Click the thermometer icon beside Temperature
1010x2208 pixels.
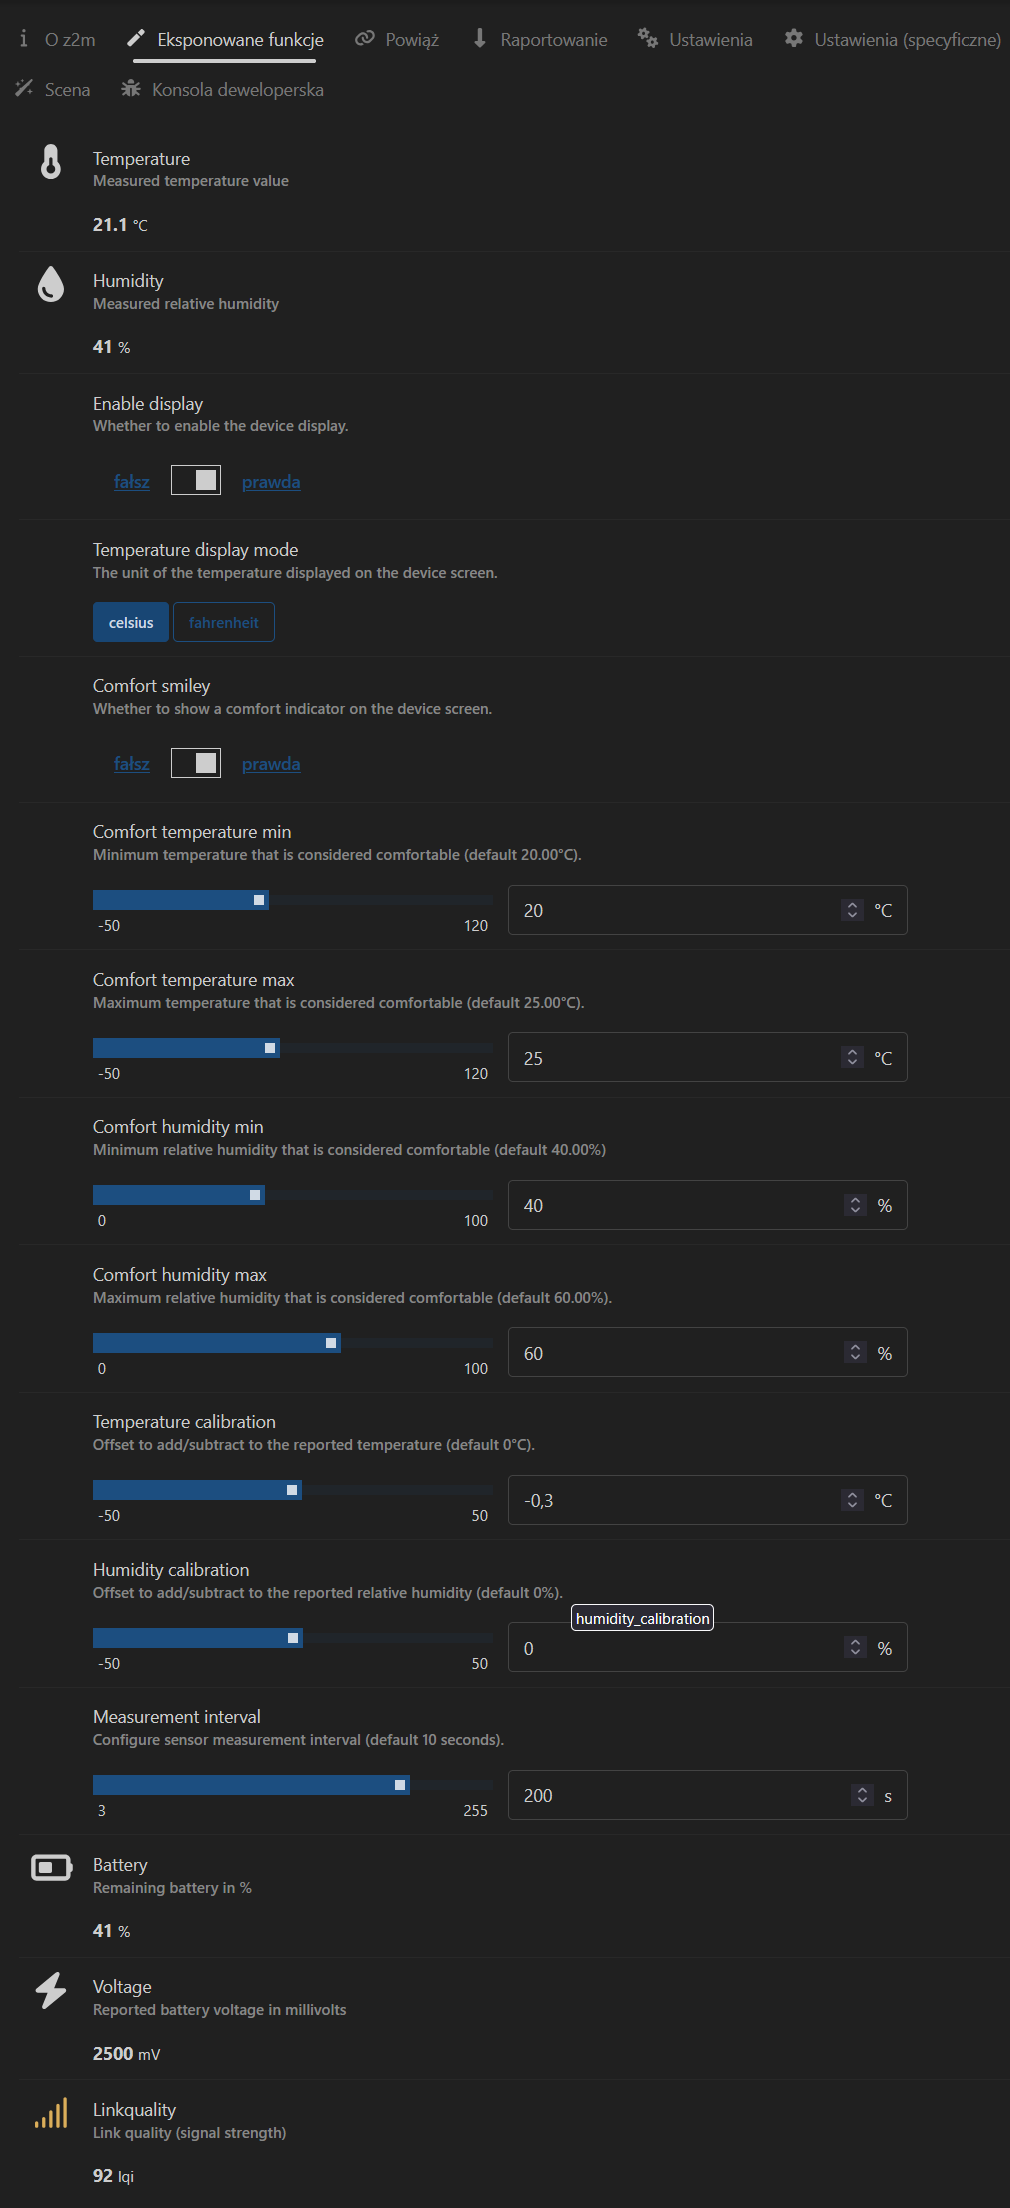pyautogui.click(x=51, y=161)
